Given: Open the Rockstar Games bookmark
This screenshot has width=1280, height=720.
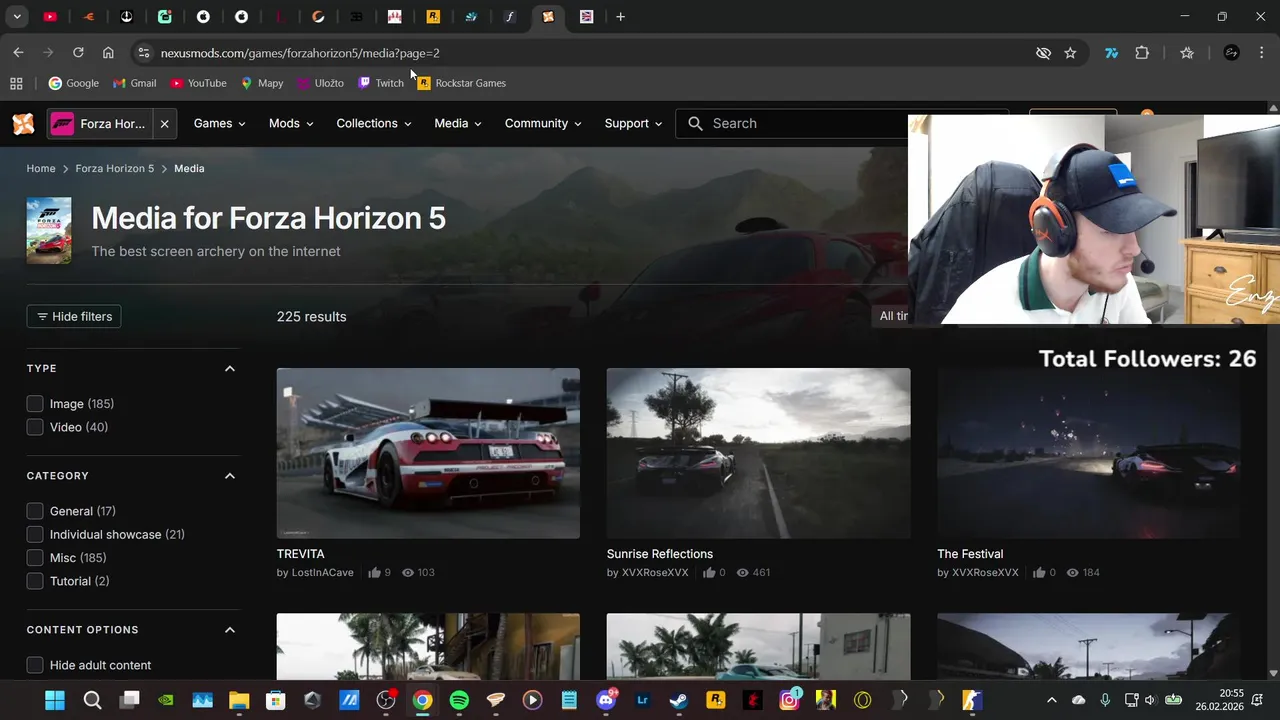Looking at the screenshot, I should pyautogui.click(x=462, y=83).
